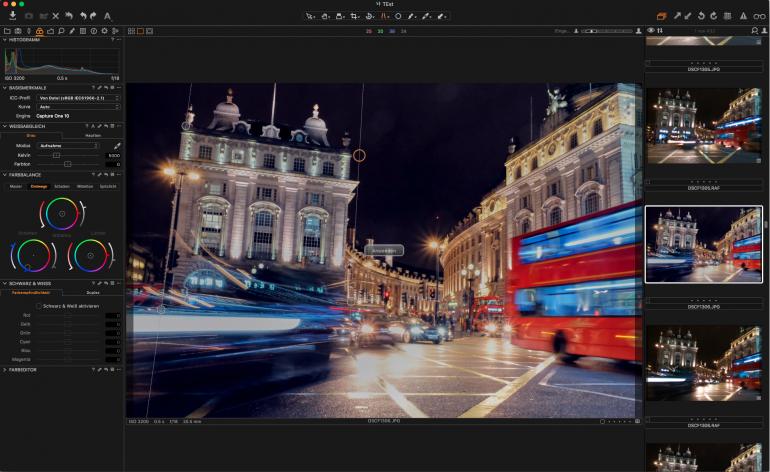Toggle the viewer filmstrip layout icon

pos(149,31)
